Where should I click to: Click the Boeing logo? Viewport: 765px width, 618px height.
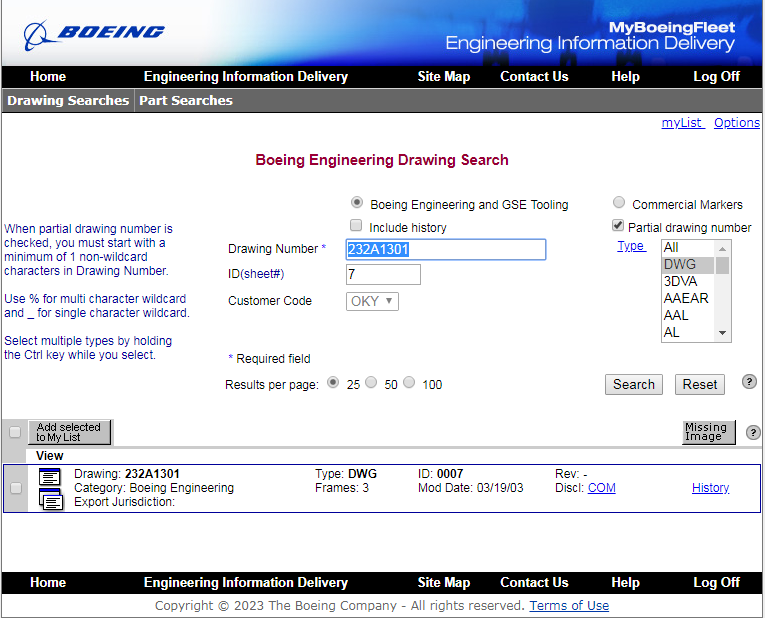[94, 35]
